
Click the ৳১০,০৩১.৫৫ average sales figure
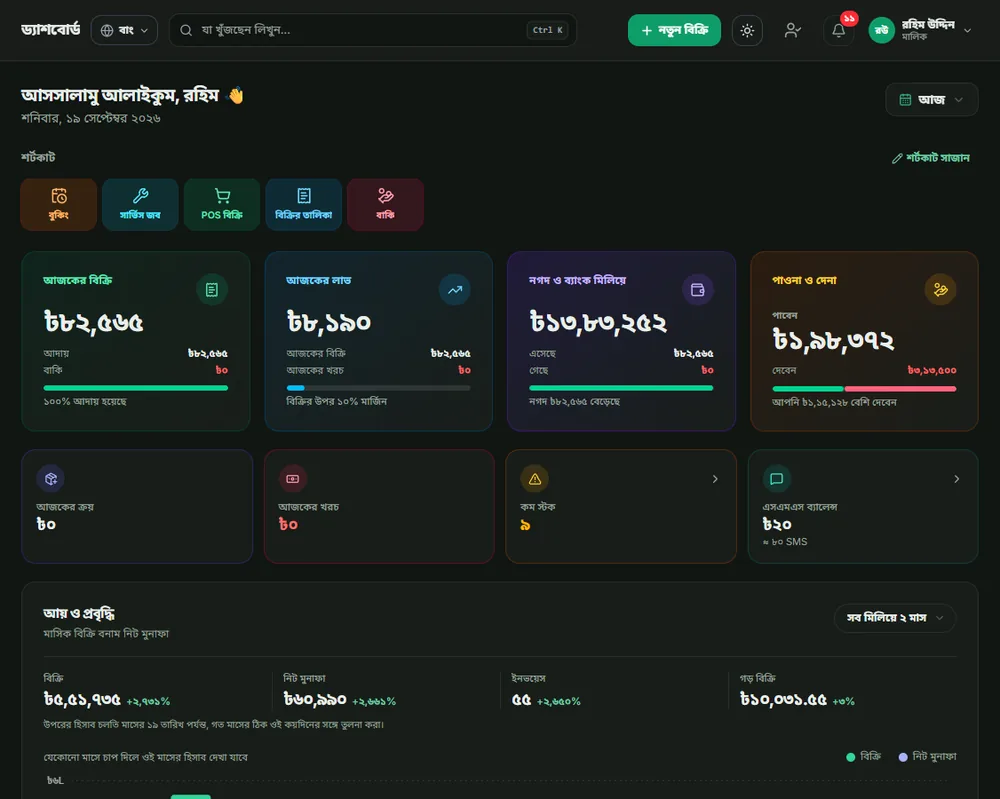click(783, 700)
